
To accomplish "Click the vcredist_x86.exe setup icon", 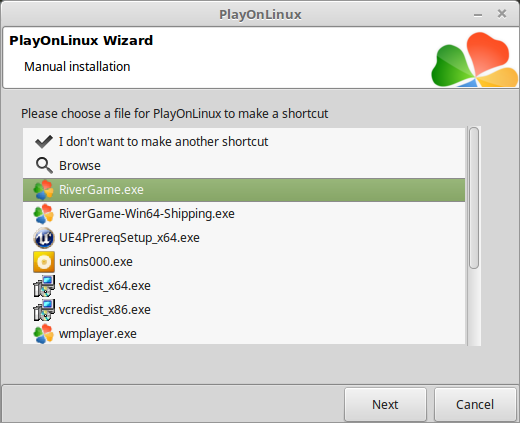I will click(x=44, y=310).
